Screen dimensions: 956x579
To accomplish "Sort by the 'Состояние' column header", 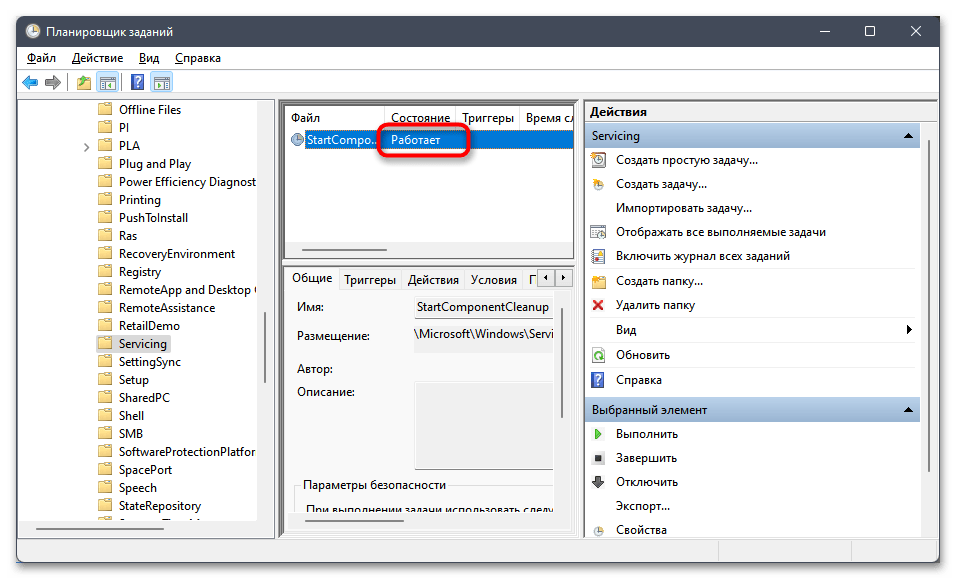I will click(420, 118).
